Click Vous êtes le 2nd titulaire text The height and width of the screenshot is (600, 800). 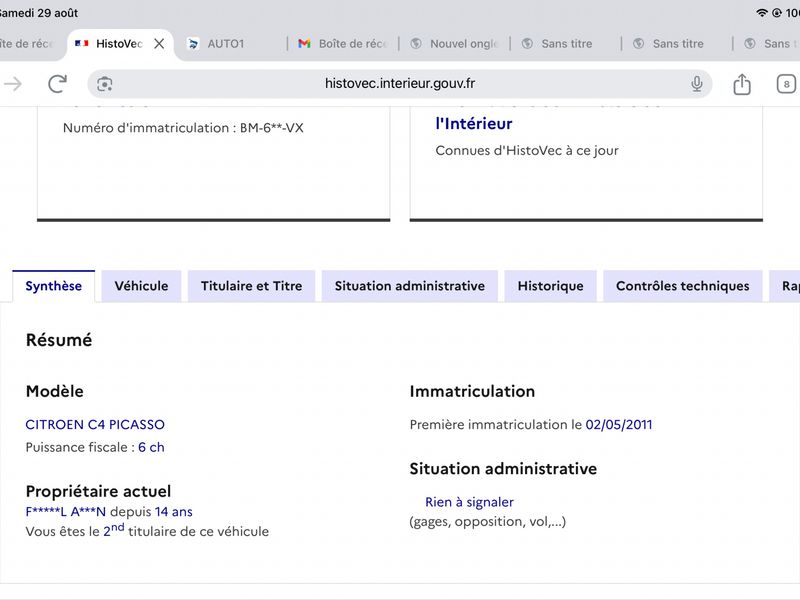click(147, 531)
